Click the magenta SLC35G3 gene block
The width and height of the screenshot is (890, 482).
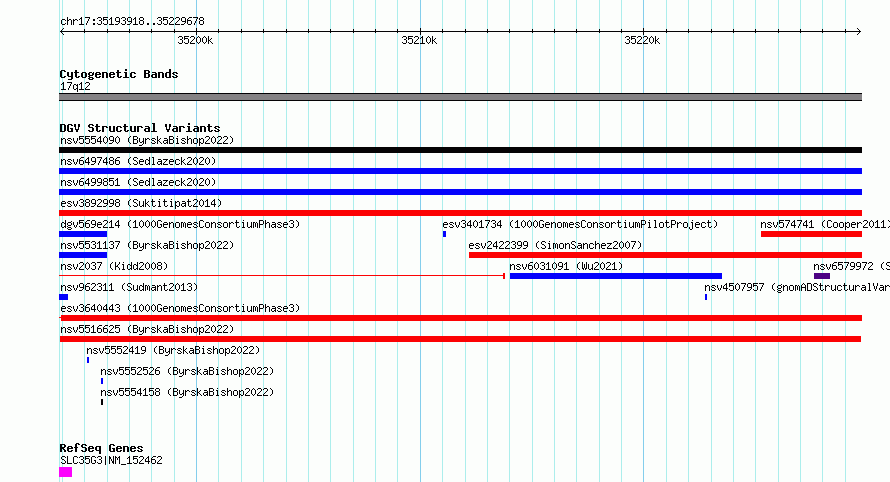(x=66, y=472)
